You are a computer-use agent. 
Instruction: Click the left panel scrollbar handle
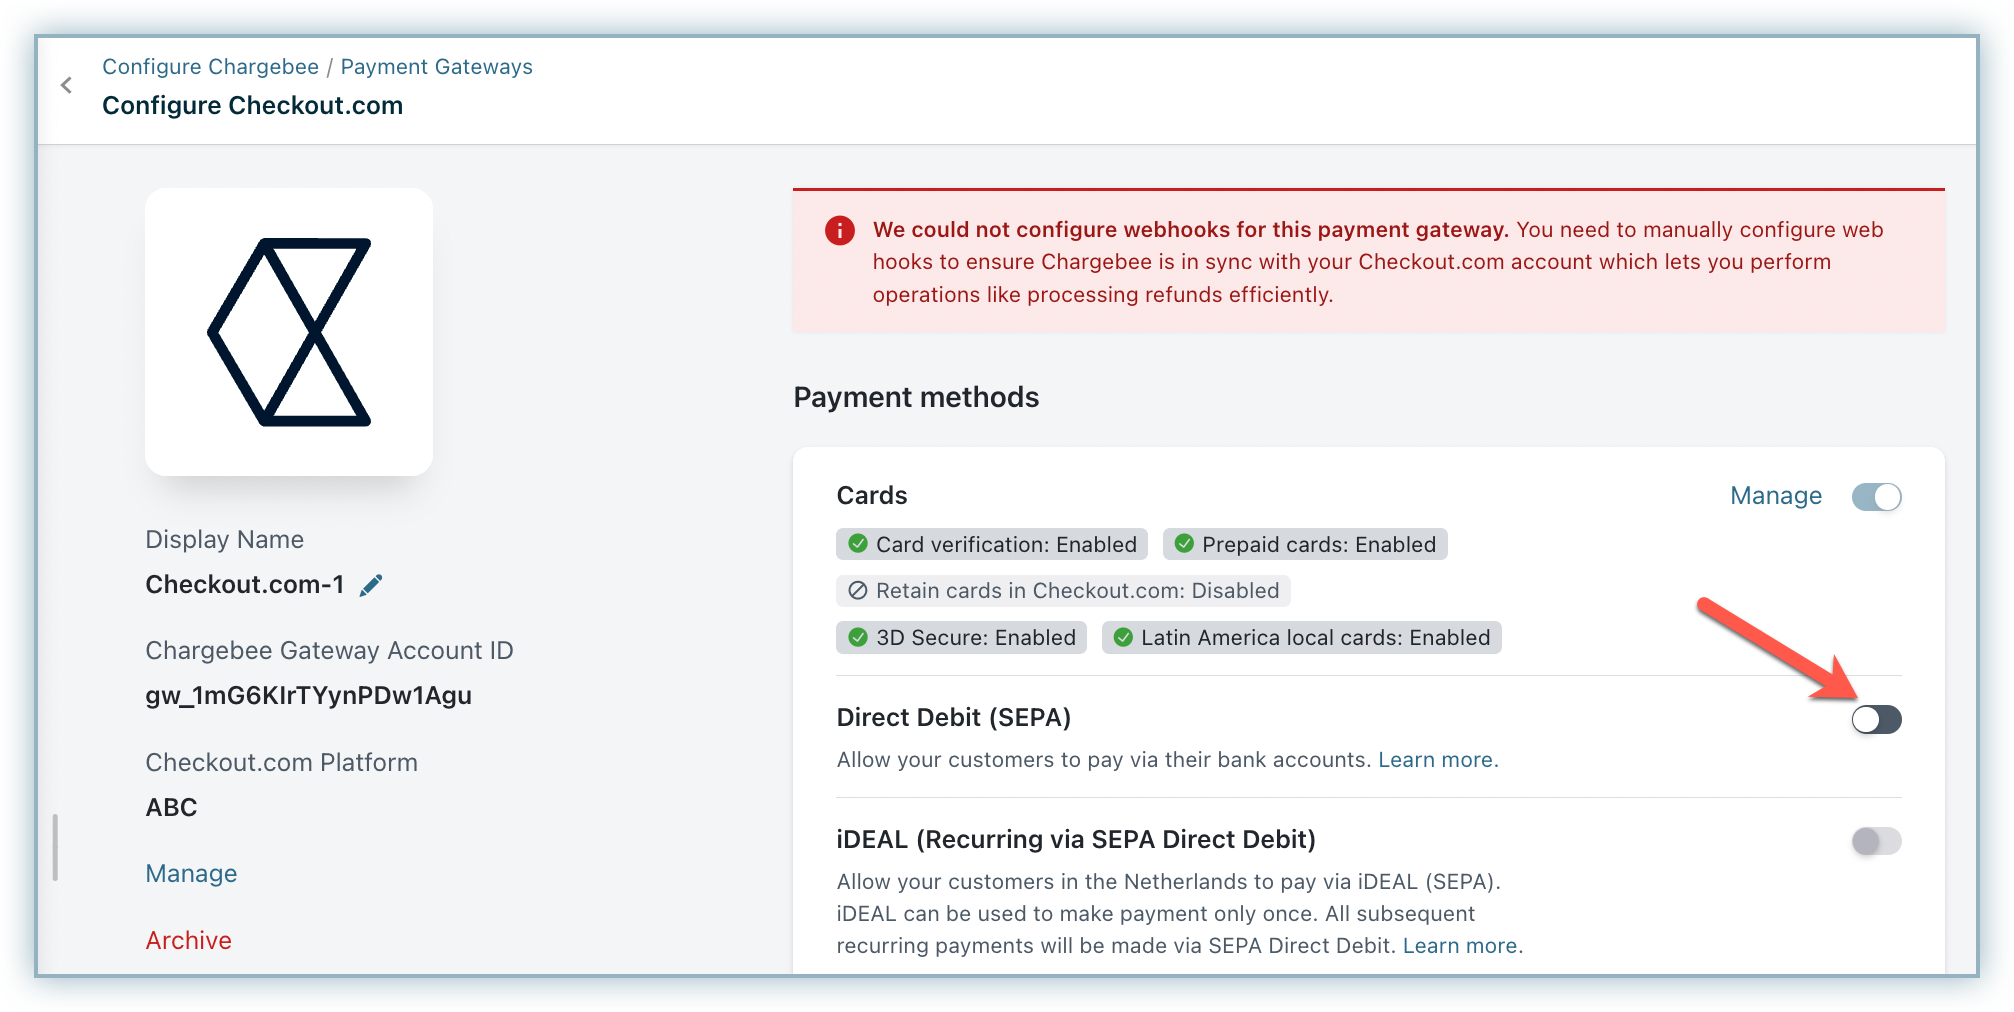pyautogui.click(x=55, y=848)
